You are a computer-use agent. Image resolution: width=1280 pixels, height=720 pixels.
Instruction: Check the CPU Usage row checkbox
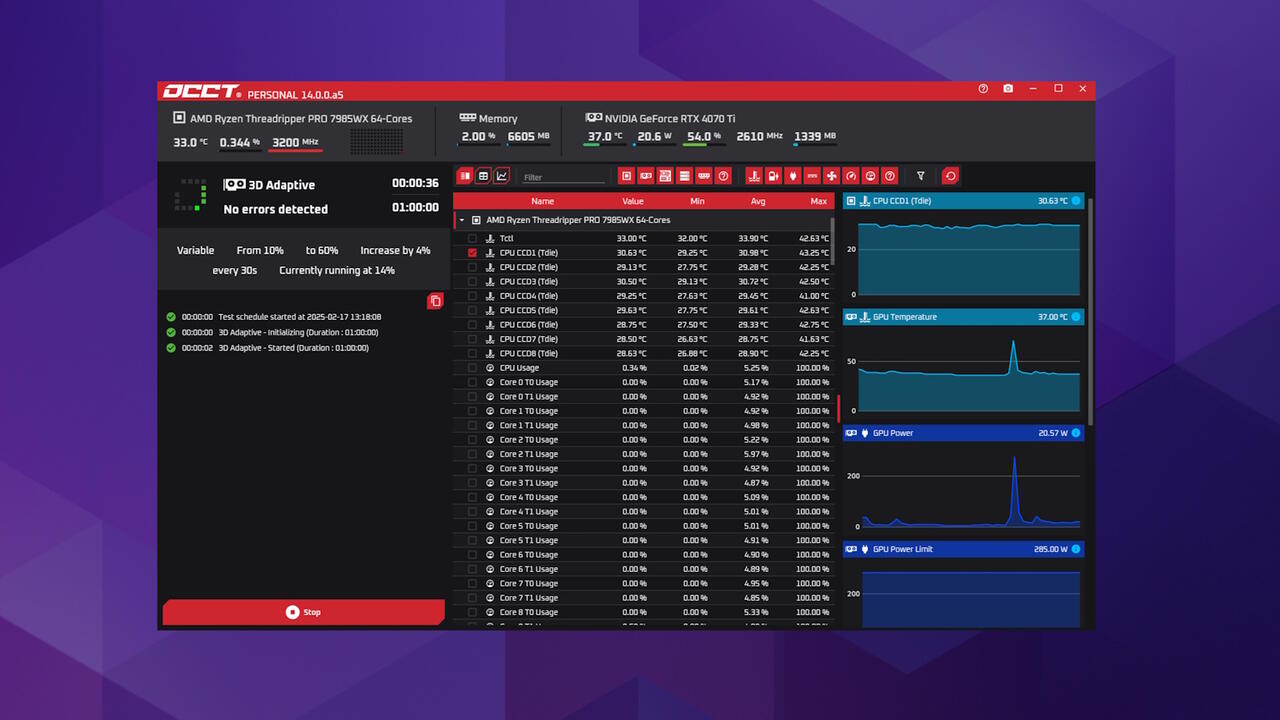point(472,368)
